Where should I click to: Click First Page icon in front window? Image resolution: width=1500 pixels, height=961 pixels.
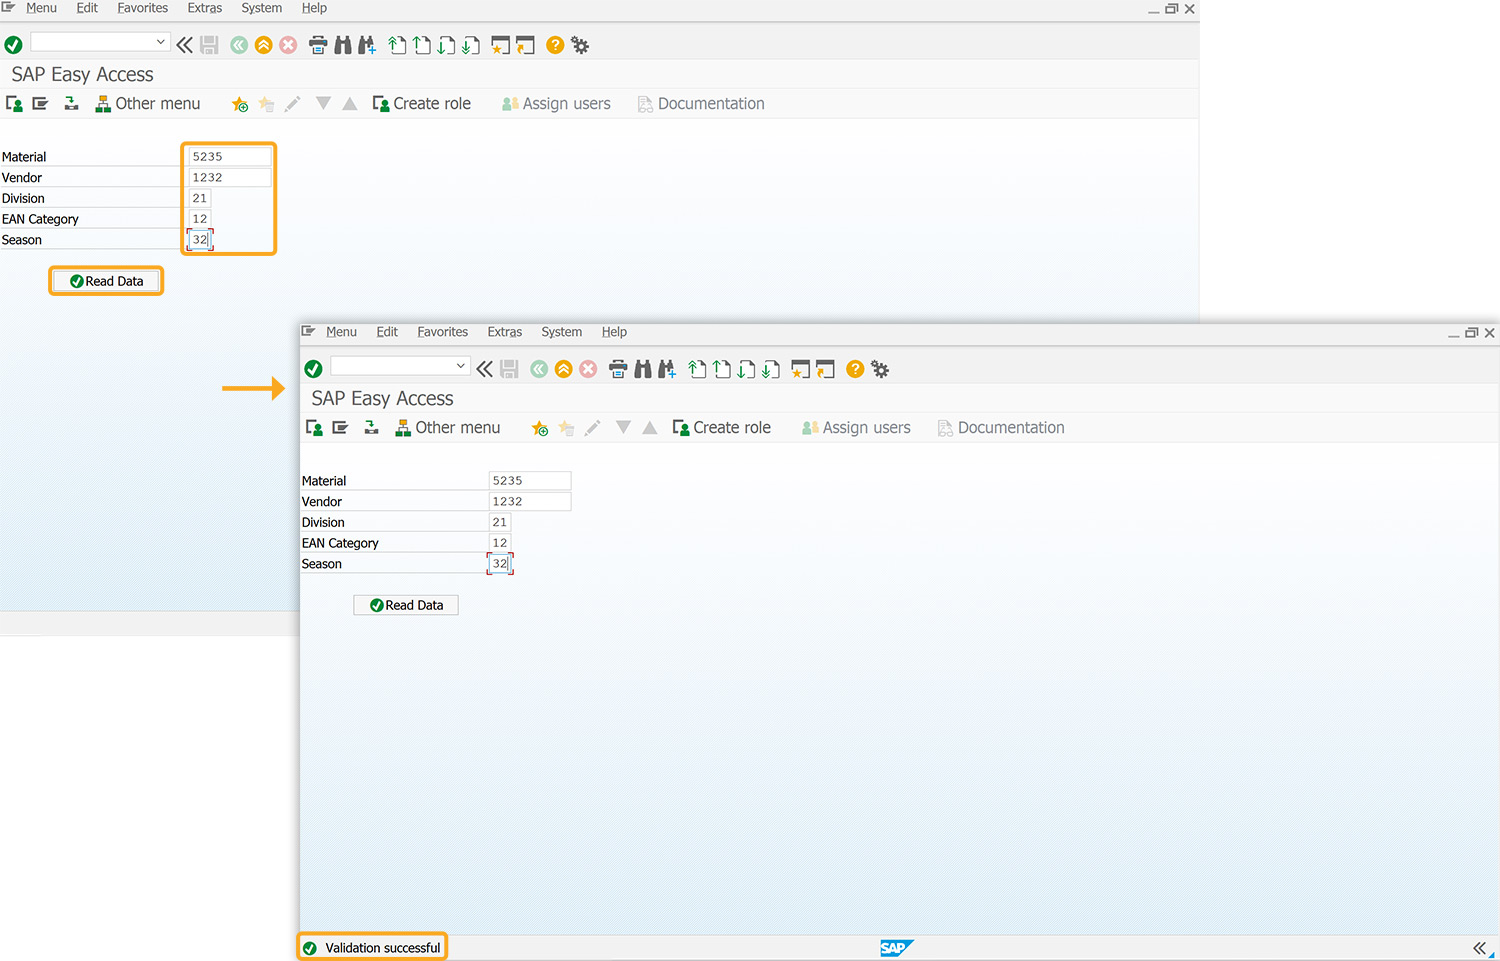pyautogui.click(x=697, y=369)
